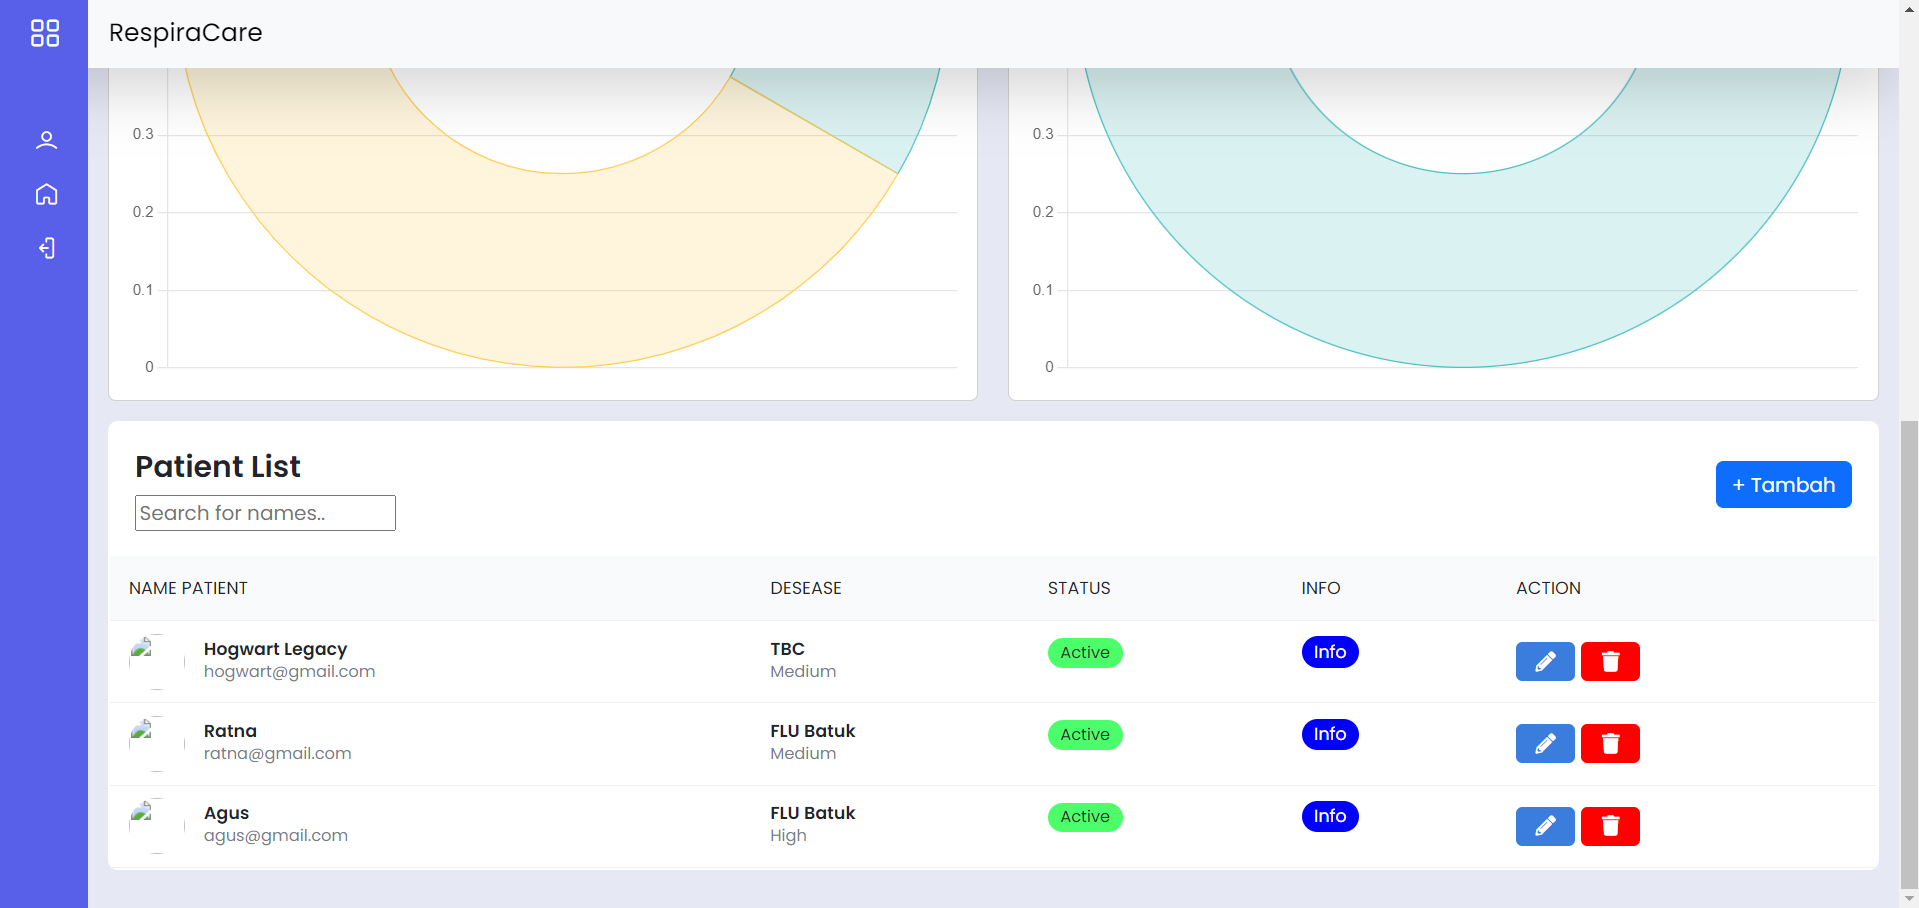Screen dimensions: 1919x908
Task: Edit Agus patient entry
Action: [1544, 826]
